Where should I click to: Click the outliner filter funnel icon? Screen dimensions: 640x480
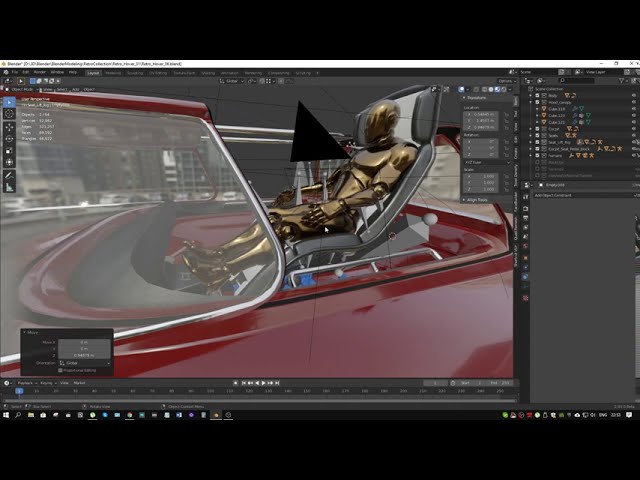click(621, 81)
